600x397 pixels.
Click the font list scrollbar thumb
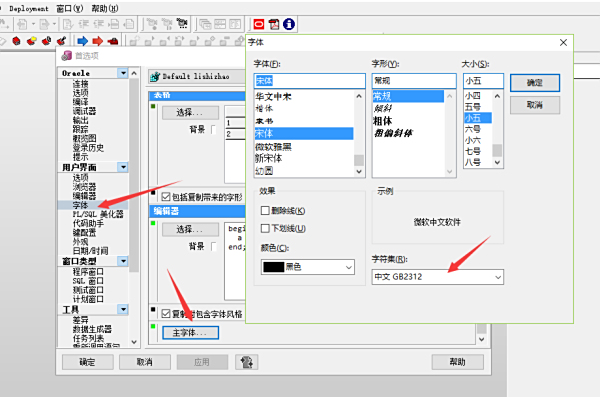(x=359, y=160)
